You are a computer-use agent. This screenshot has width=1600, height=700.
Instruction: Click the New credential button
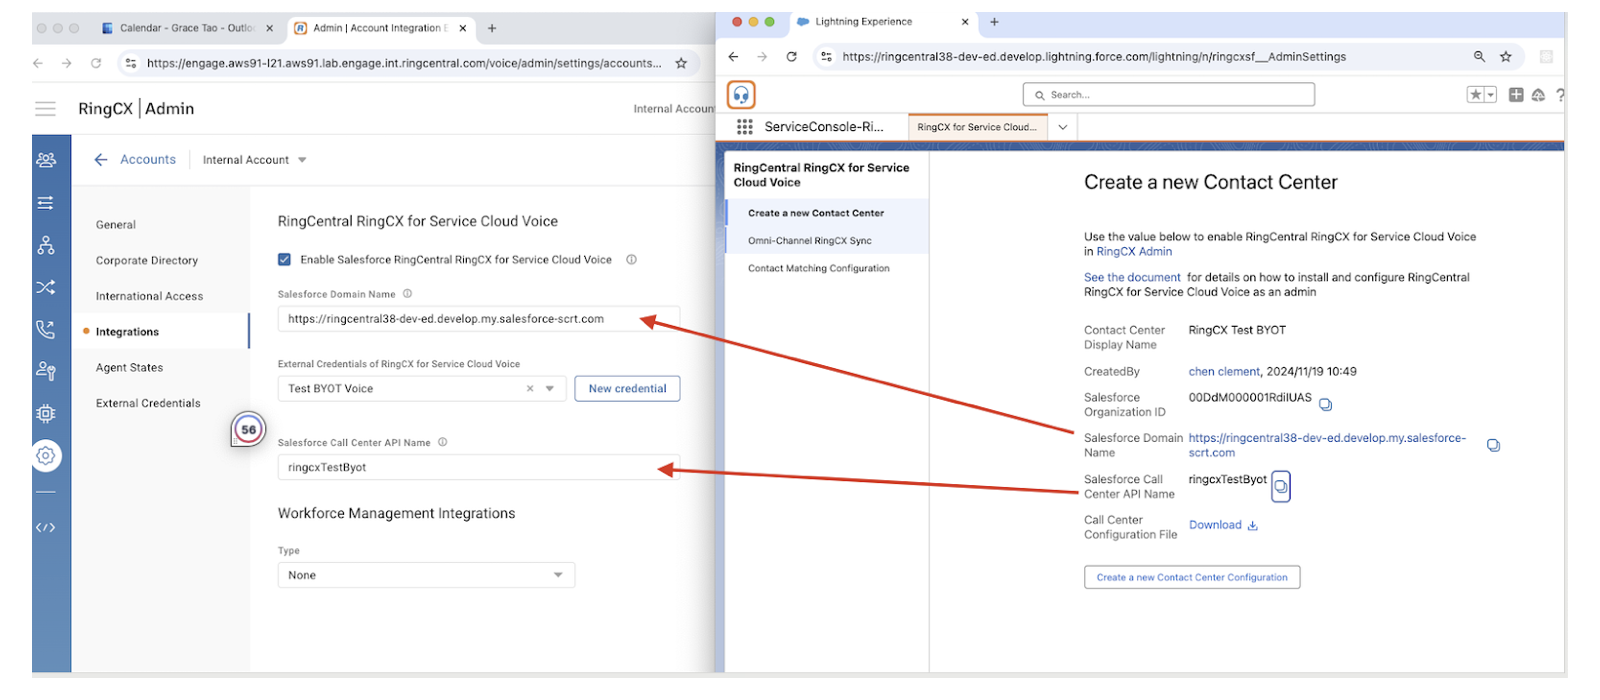pyautogui.click(x=627, y=389)
